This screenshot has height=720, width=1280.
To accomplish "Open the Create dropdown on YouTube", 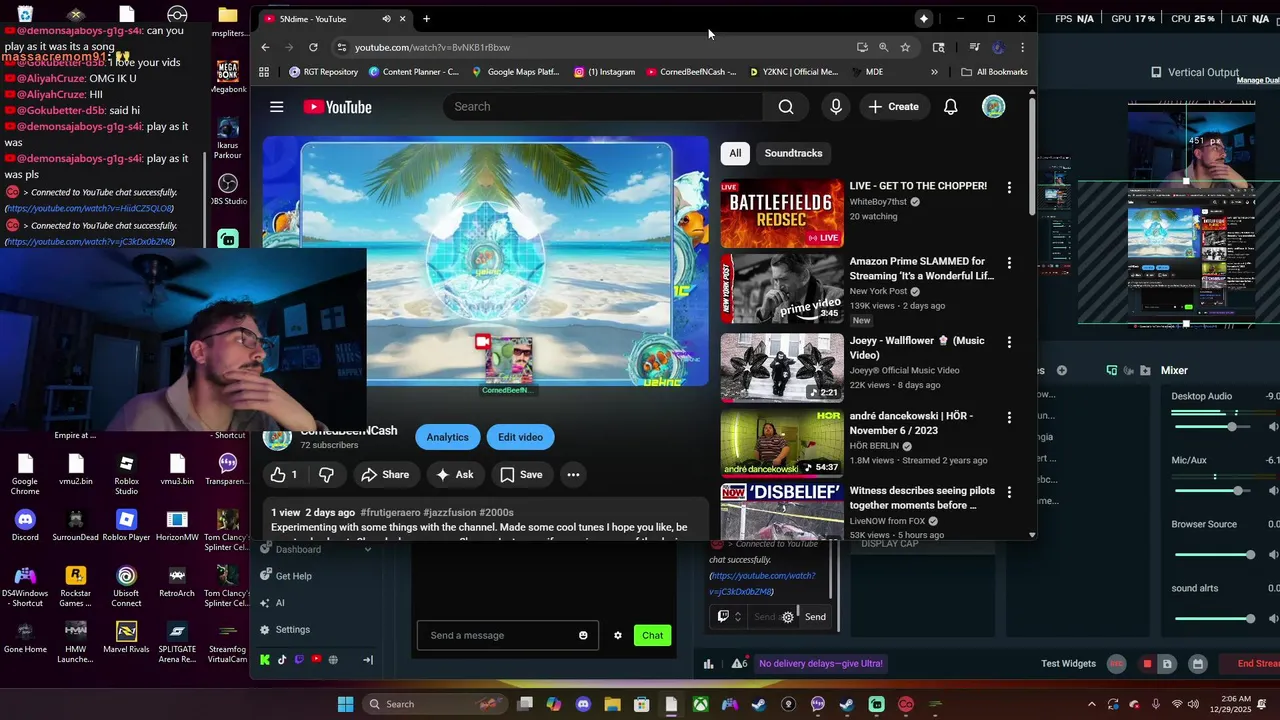I will click(x=894, y=107).
